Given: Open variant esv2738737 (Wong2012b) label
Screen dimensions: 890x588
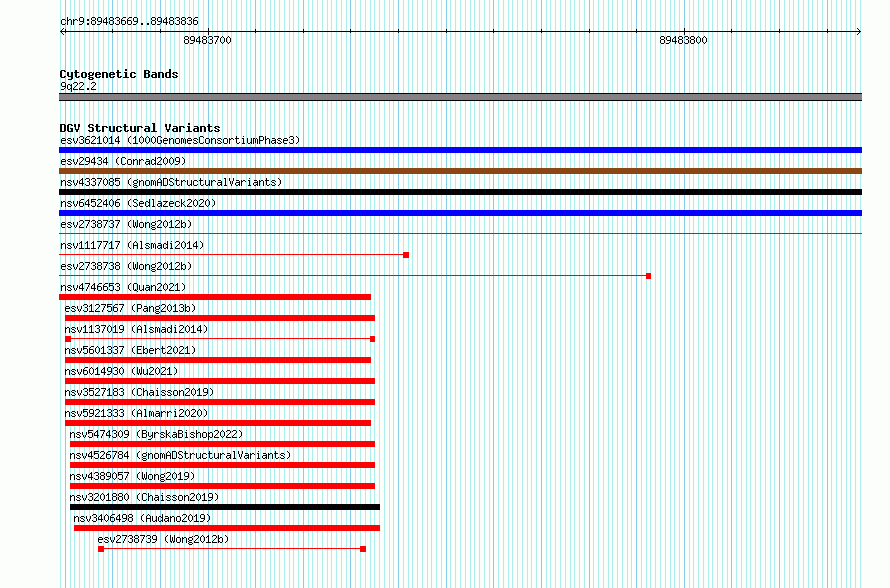Looking at the screenshot, I should pyautogui.click(x=126, y=224).
